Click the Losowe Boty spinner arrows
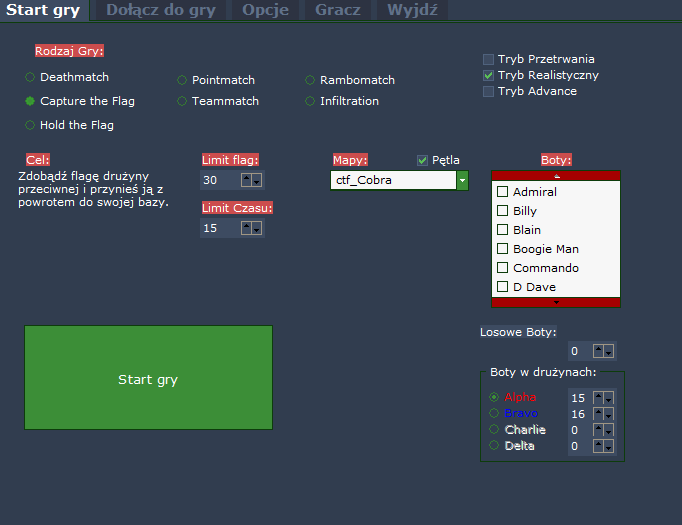This screenshot has height=525, width=682. click(604, 351)
